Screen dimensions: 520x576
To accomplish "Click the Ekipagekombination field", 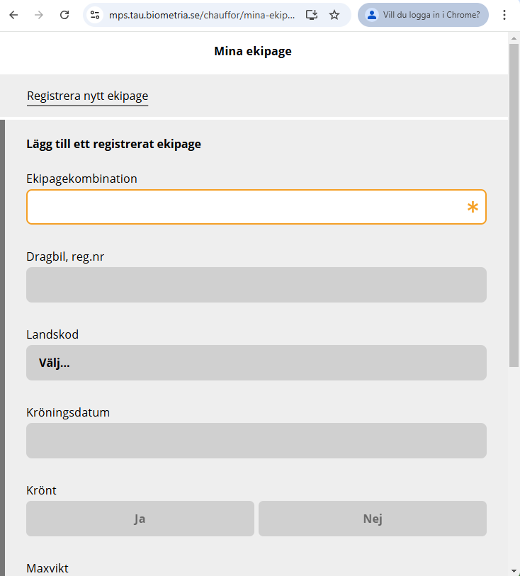I will coord(256,207).
